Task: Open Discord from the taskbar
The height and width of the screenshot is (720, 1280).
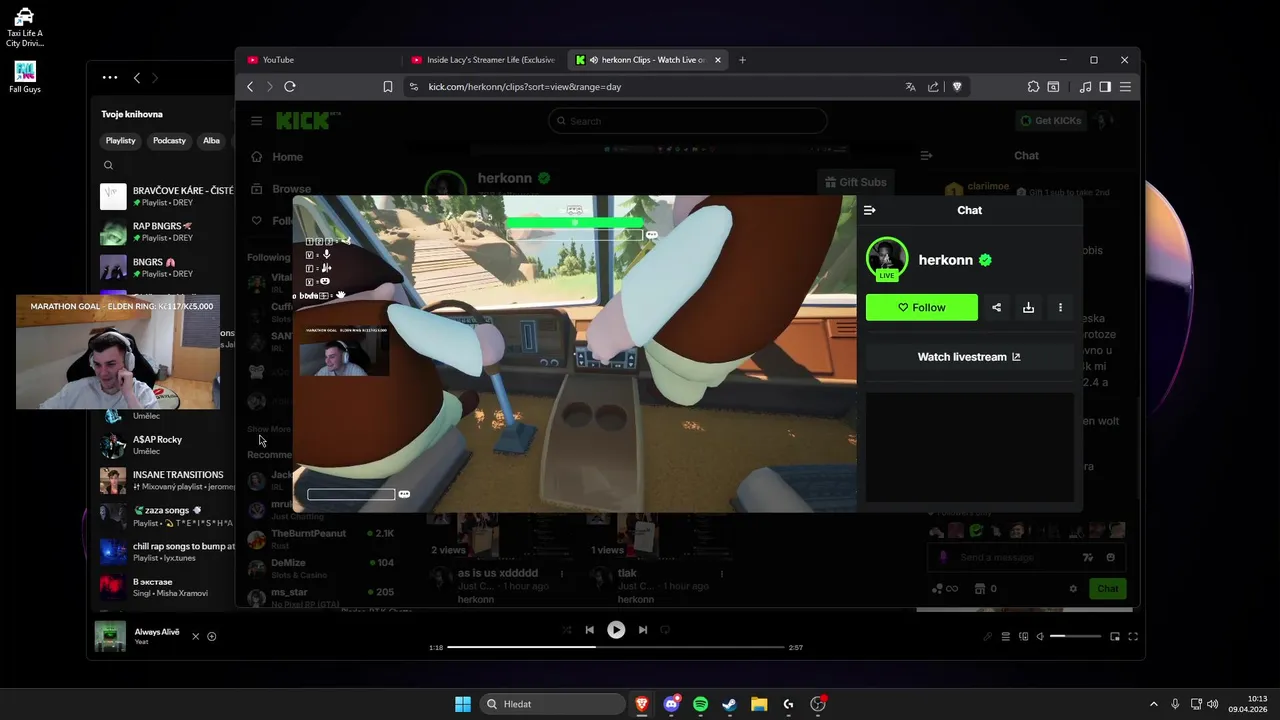Action: [x=671, y=704]
